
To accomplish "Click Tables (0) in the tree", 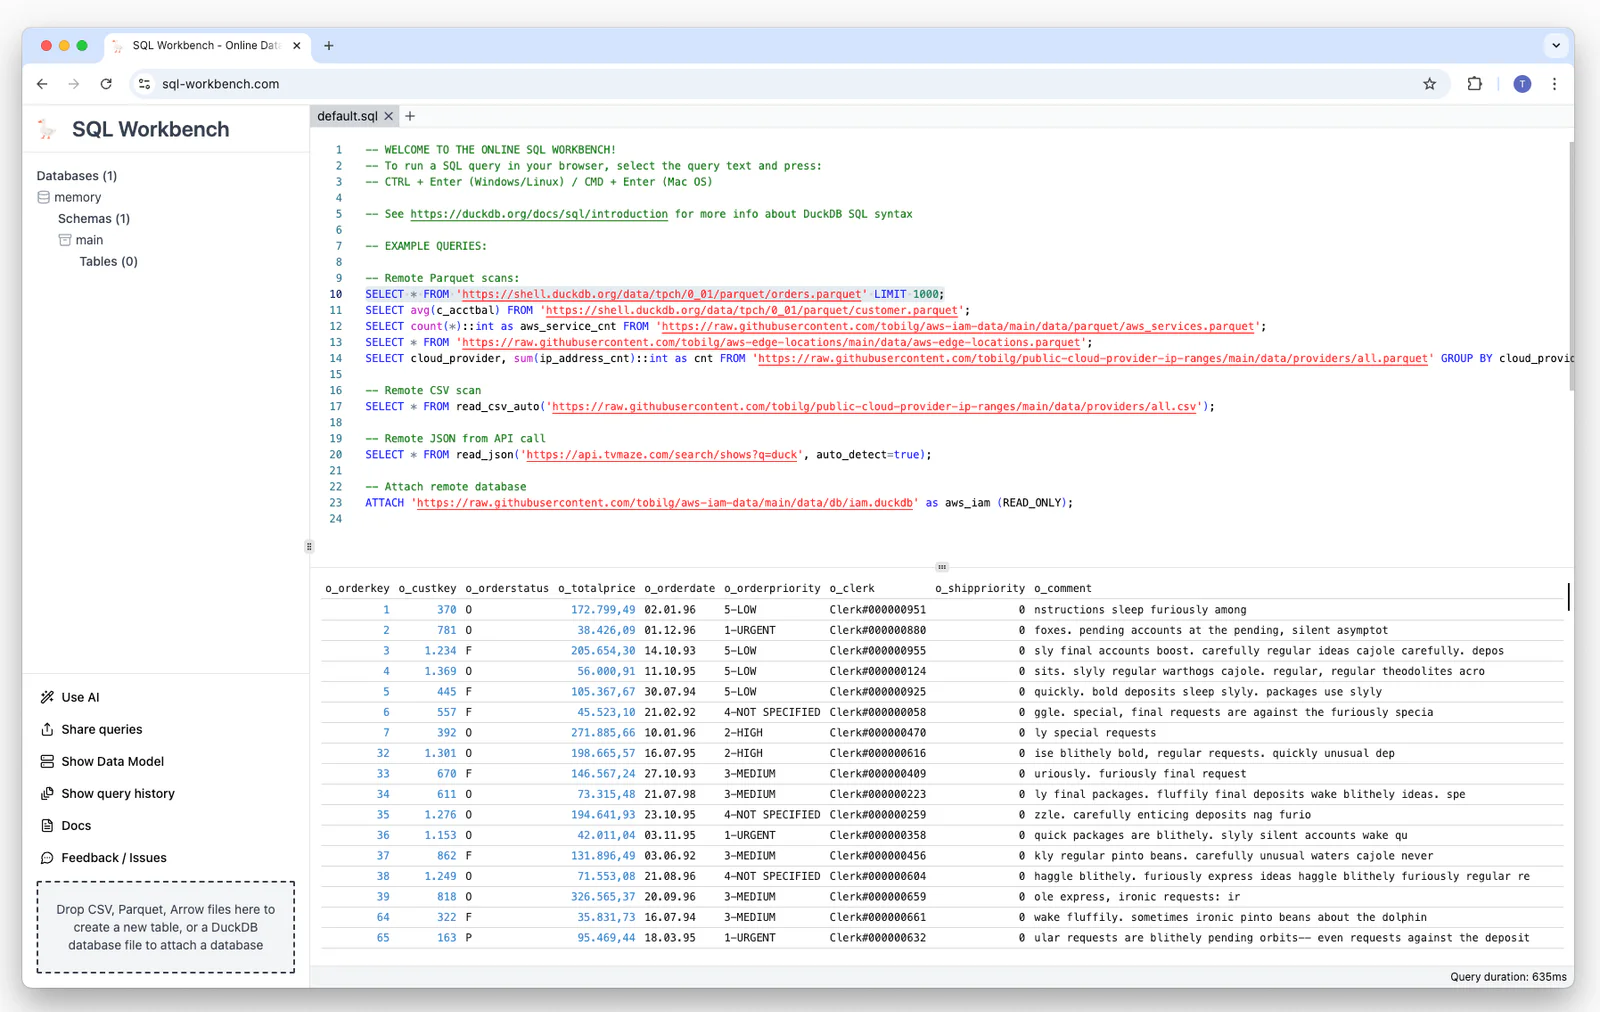I will coord(109,261).
